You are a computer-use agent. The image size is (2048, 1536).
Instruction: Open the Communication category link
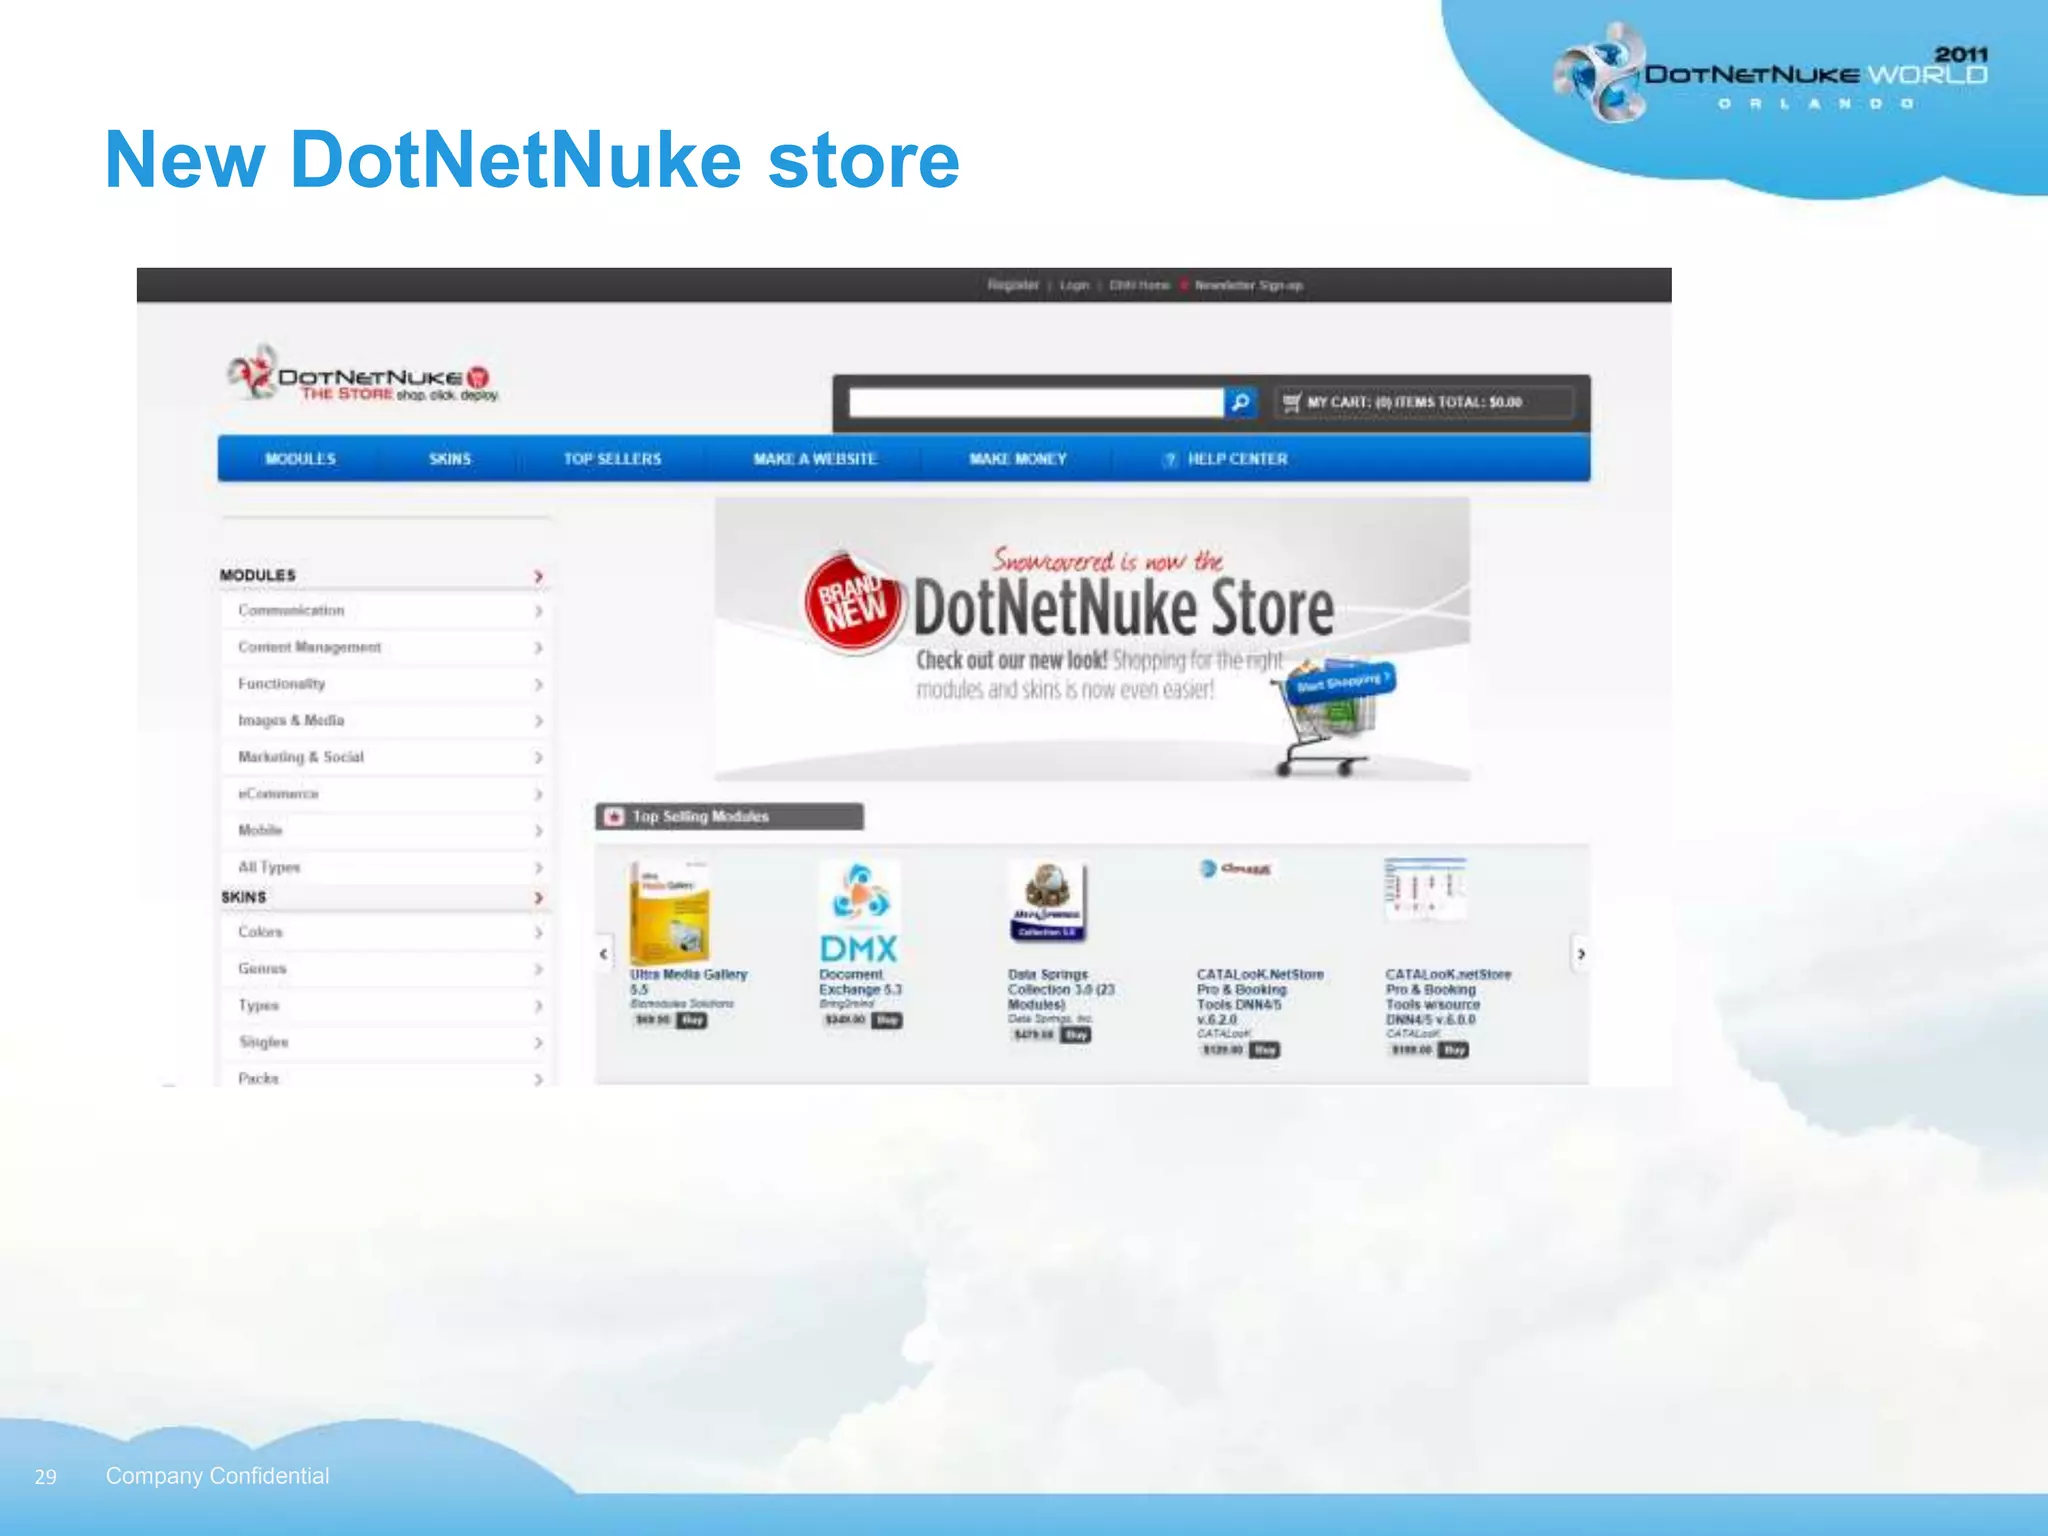pos(291,610)
